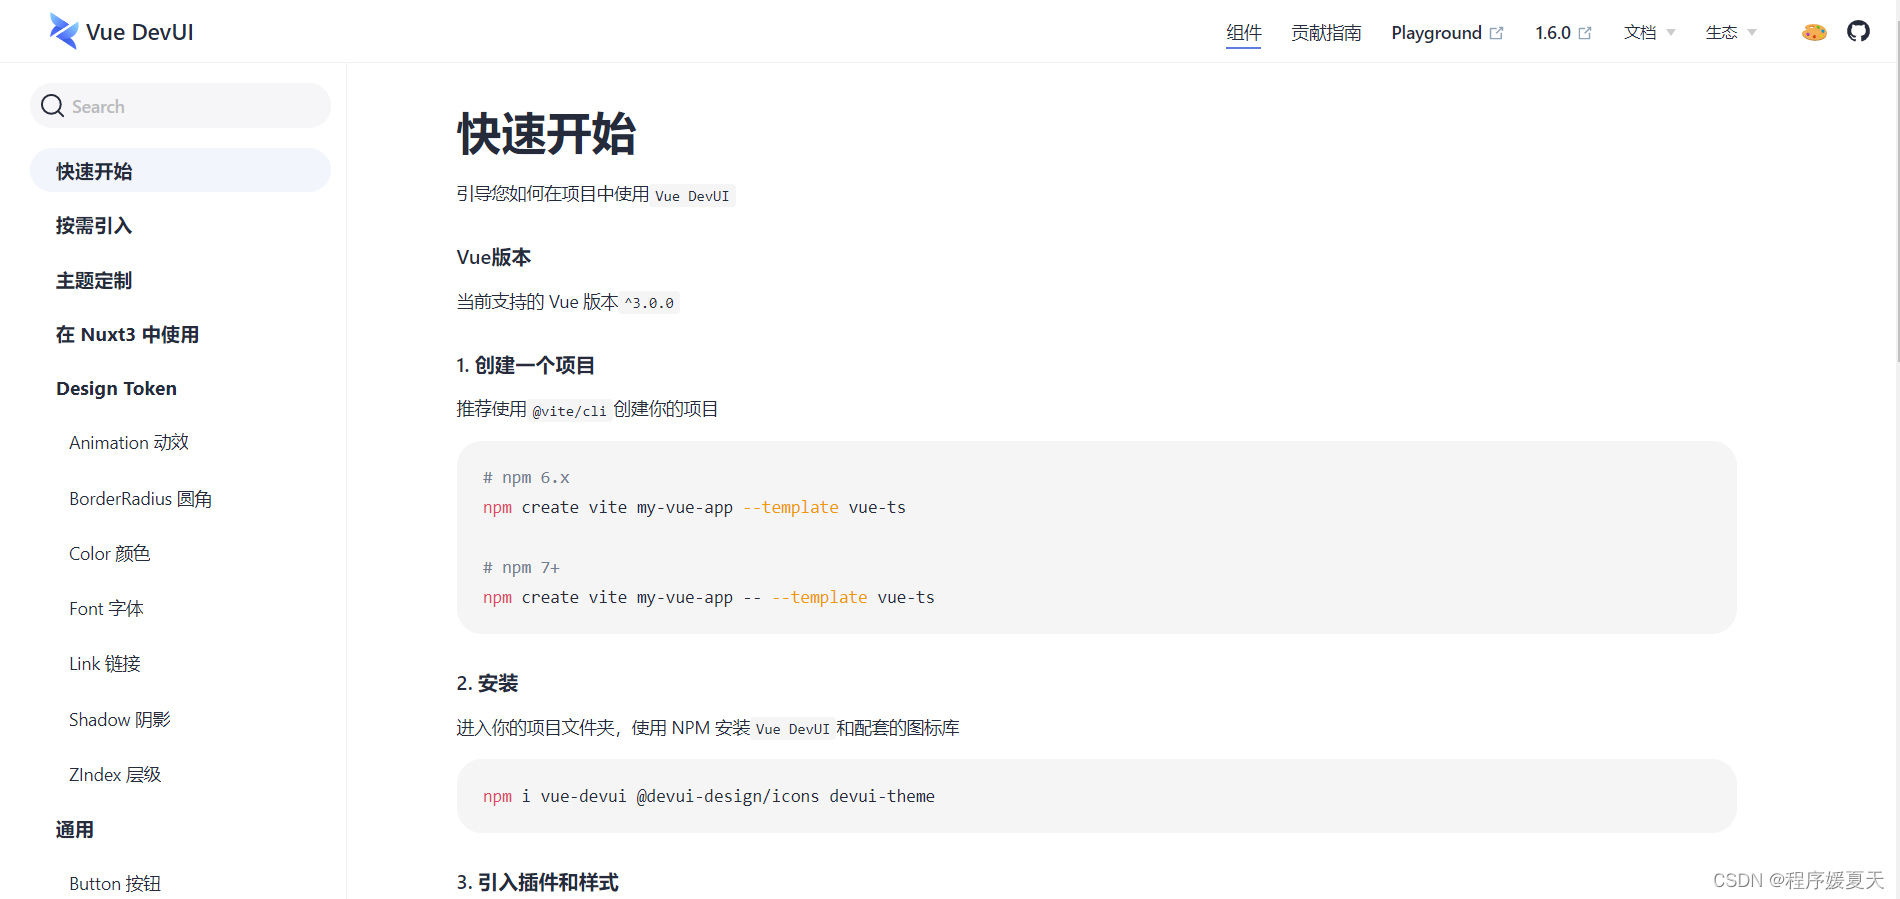This screenshot has height=899, width=1900.
Task: Switch to the 组件 nav tab
Action: click(x=1243, y=33)
